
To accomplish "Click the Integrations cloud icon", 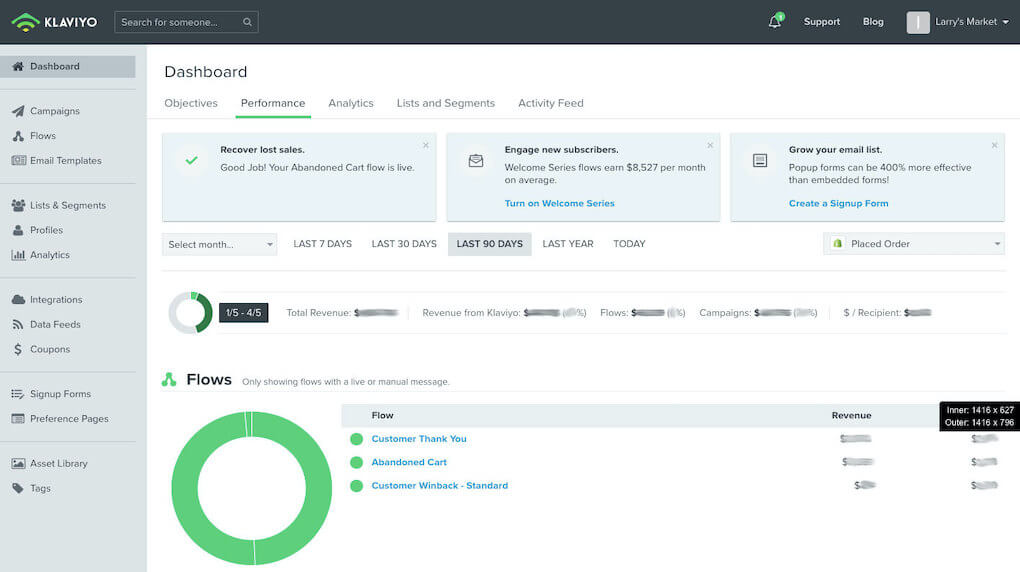I will coord(18,300).
